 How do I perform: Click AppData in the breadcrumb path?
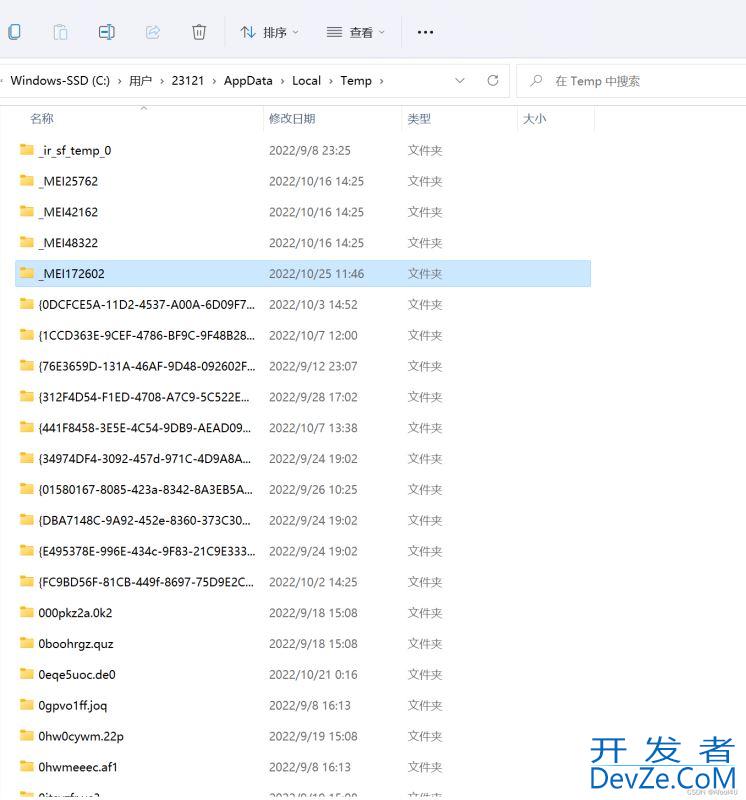(248, 81)
